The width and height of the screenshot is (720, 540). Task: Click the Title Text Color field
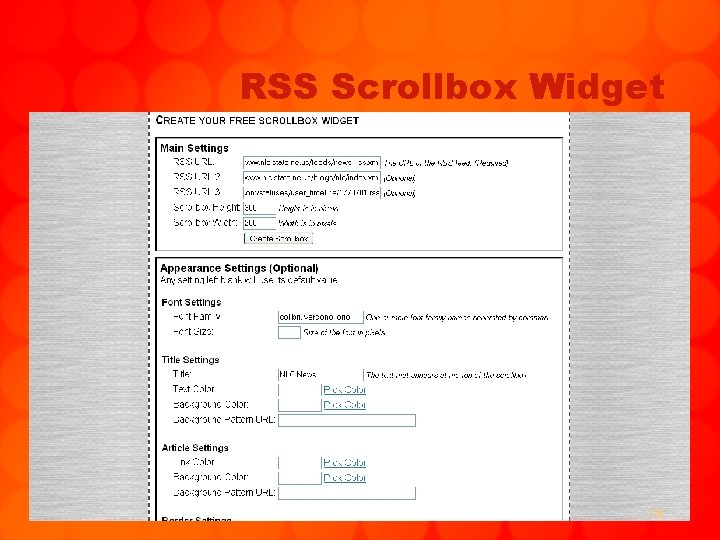click(x=299, y=390)
